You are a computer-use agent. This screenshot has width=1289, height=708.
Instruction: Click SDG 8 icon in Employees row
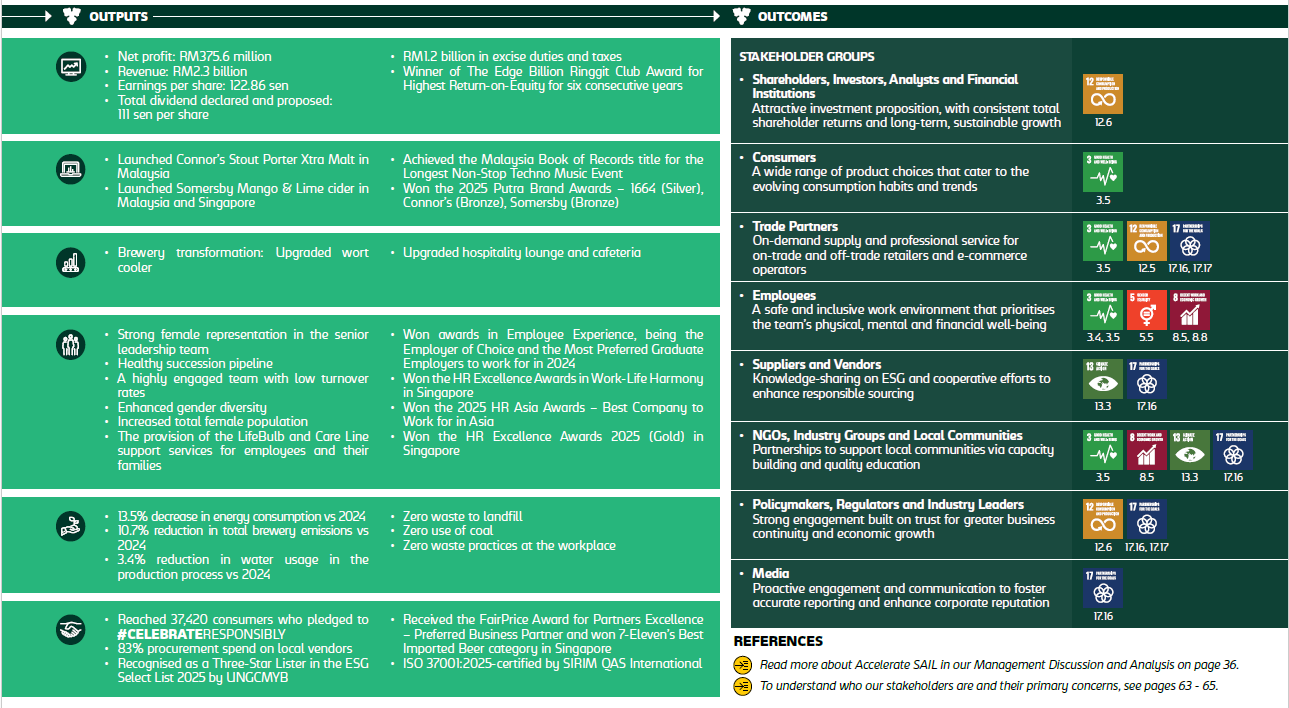click(x=1189, y=309)
